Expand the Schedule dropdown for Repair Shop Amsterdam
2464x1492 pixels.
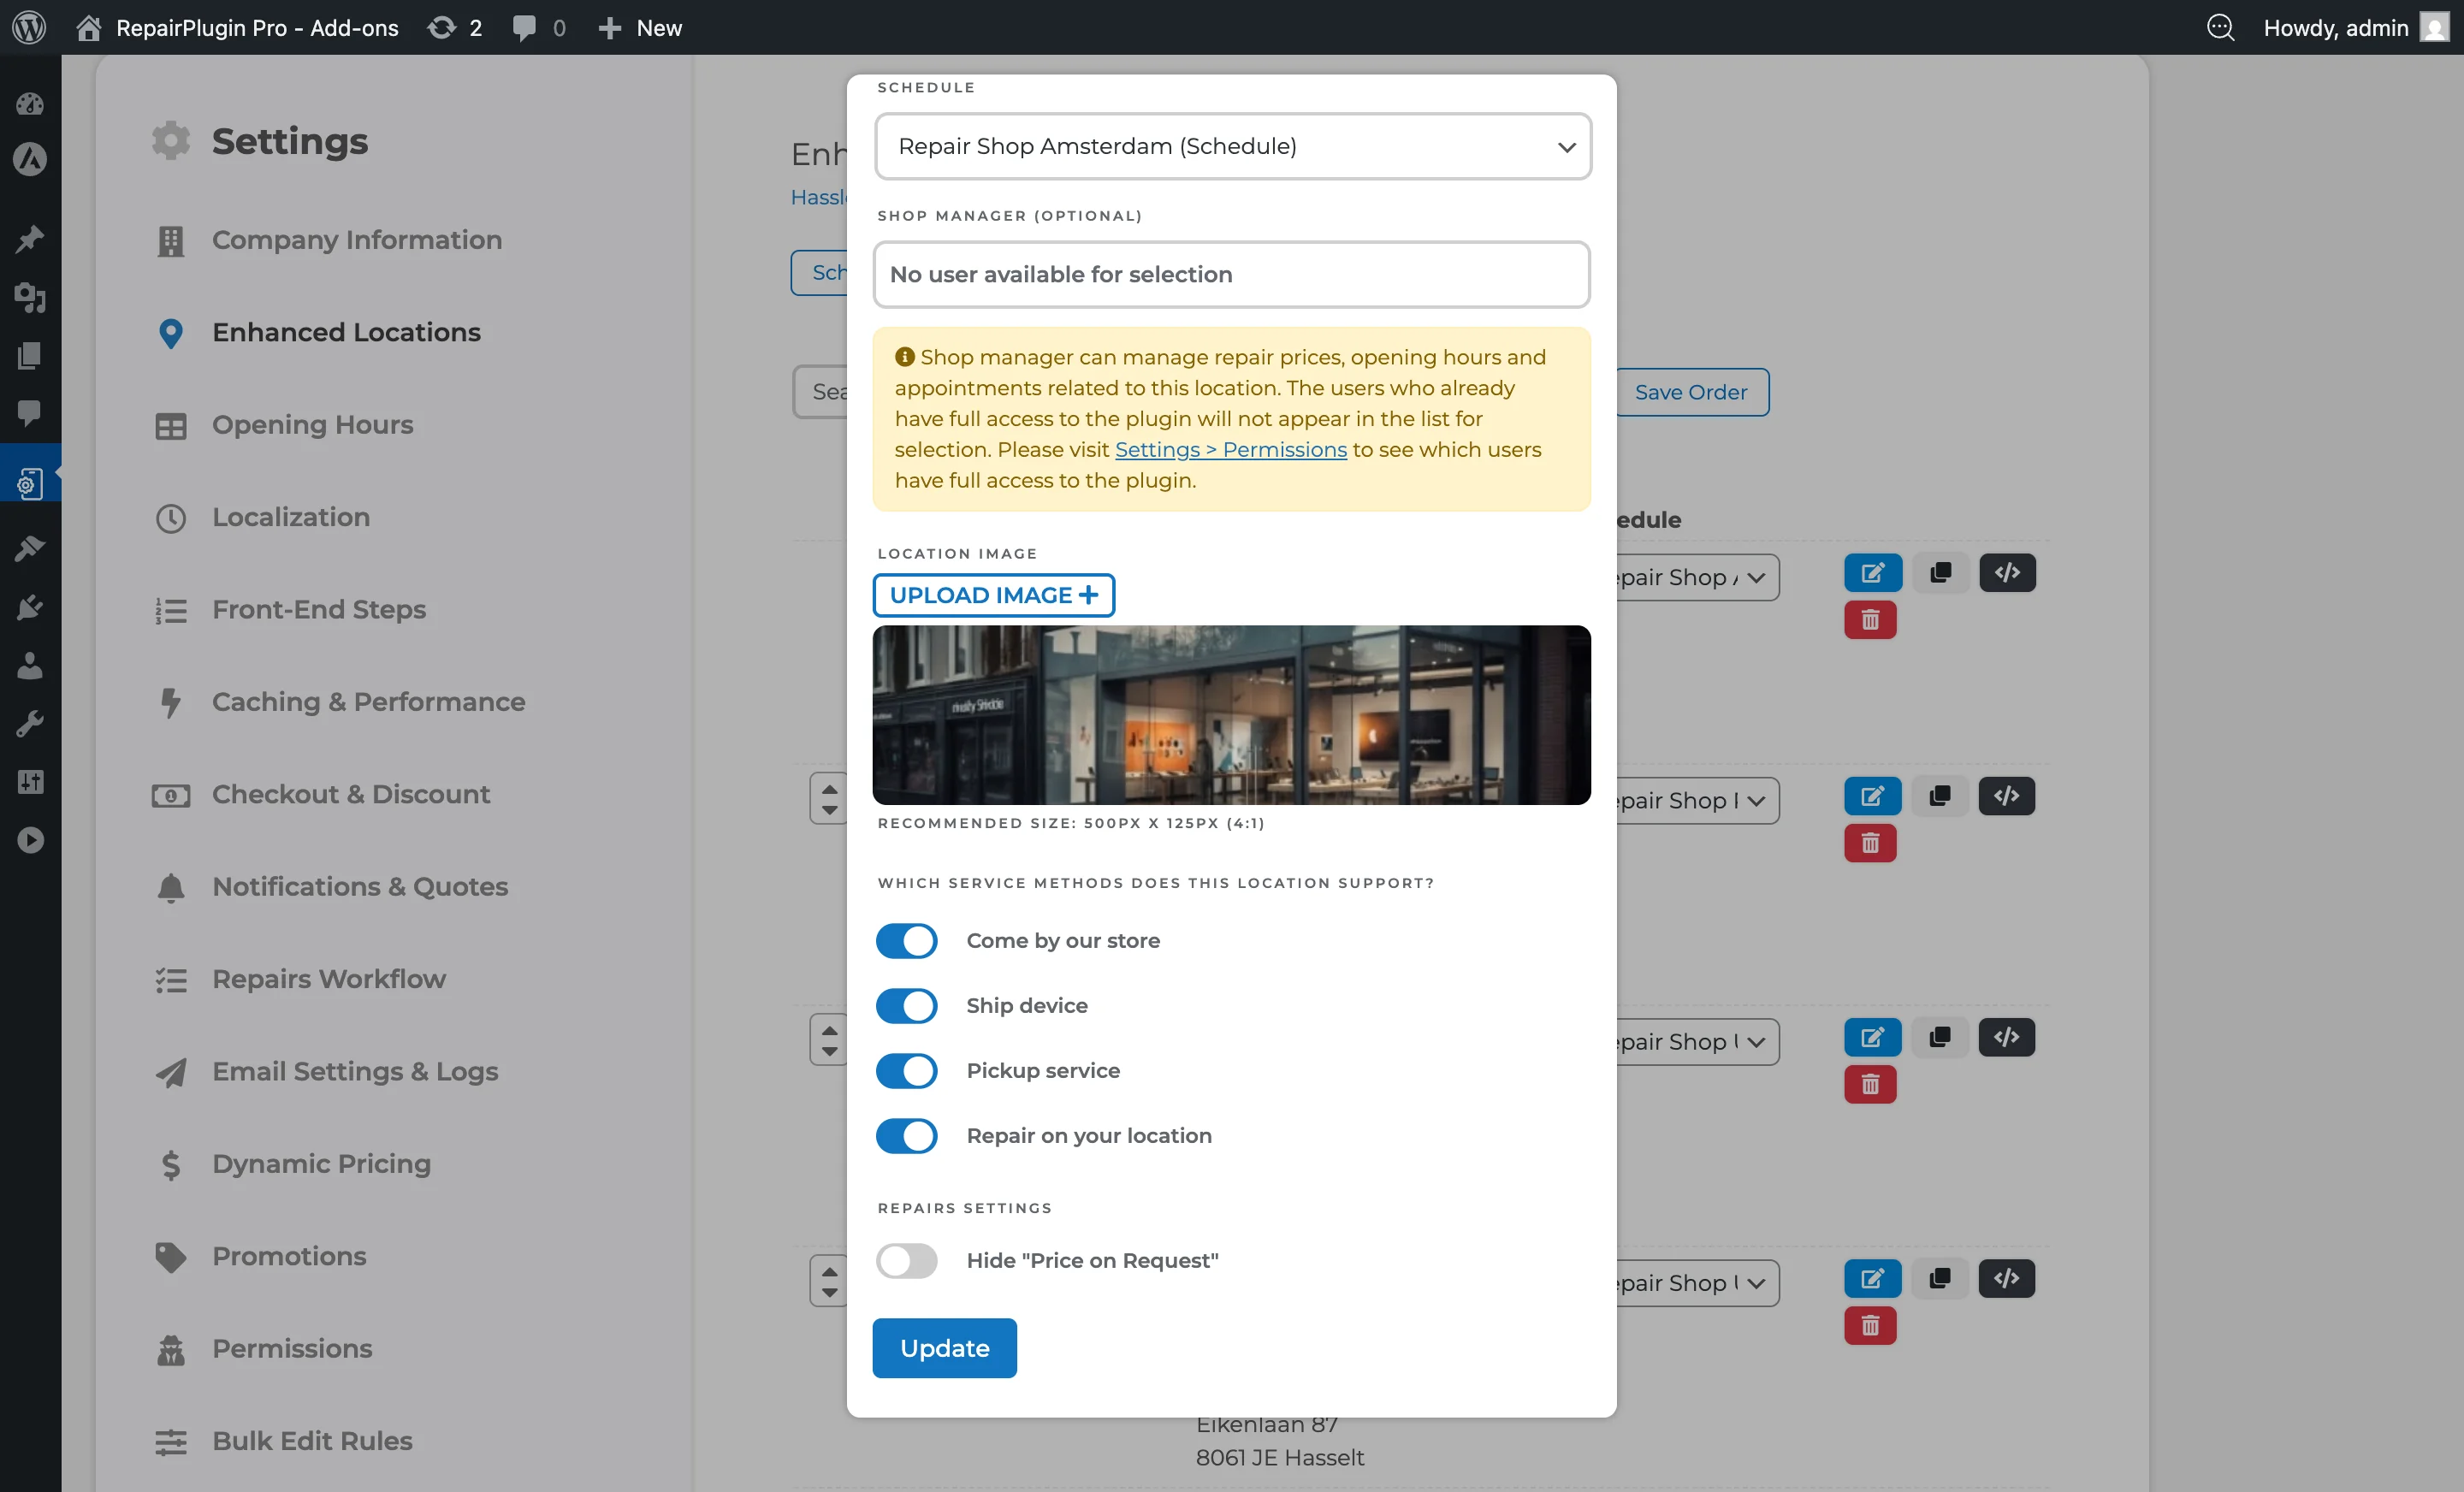pos(1233,146)
